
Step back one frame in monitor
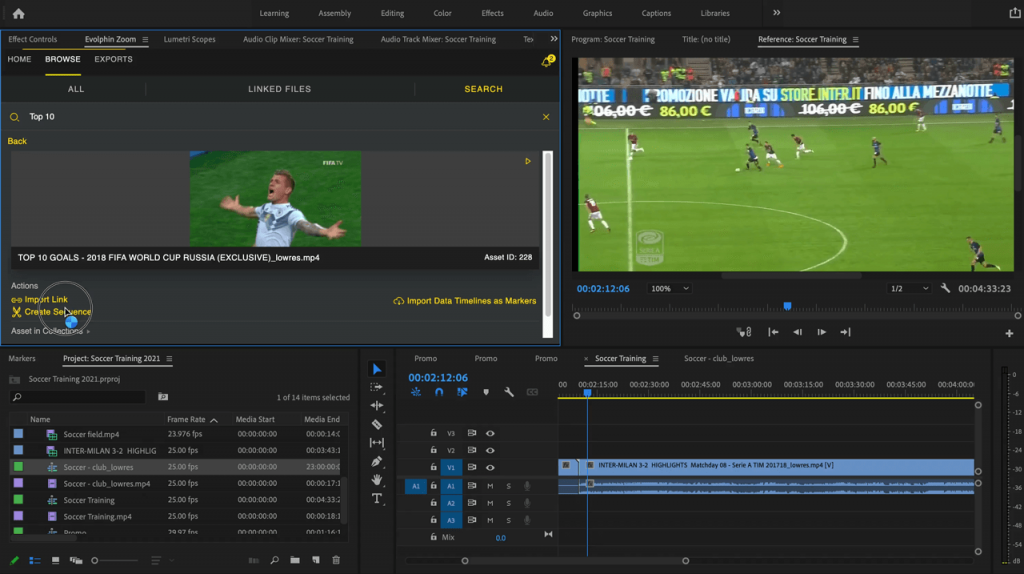797,332
